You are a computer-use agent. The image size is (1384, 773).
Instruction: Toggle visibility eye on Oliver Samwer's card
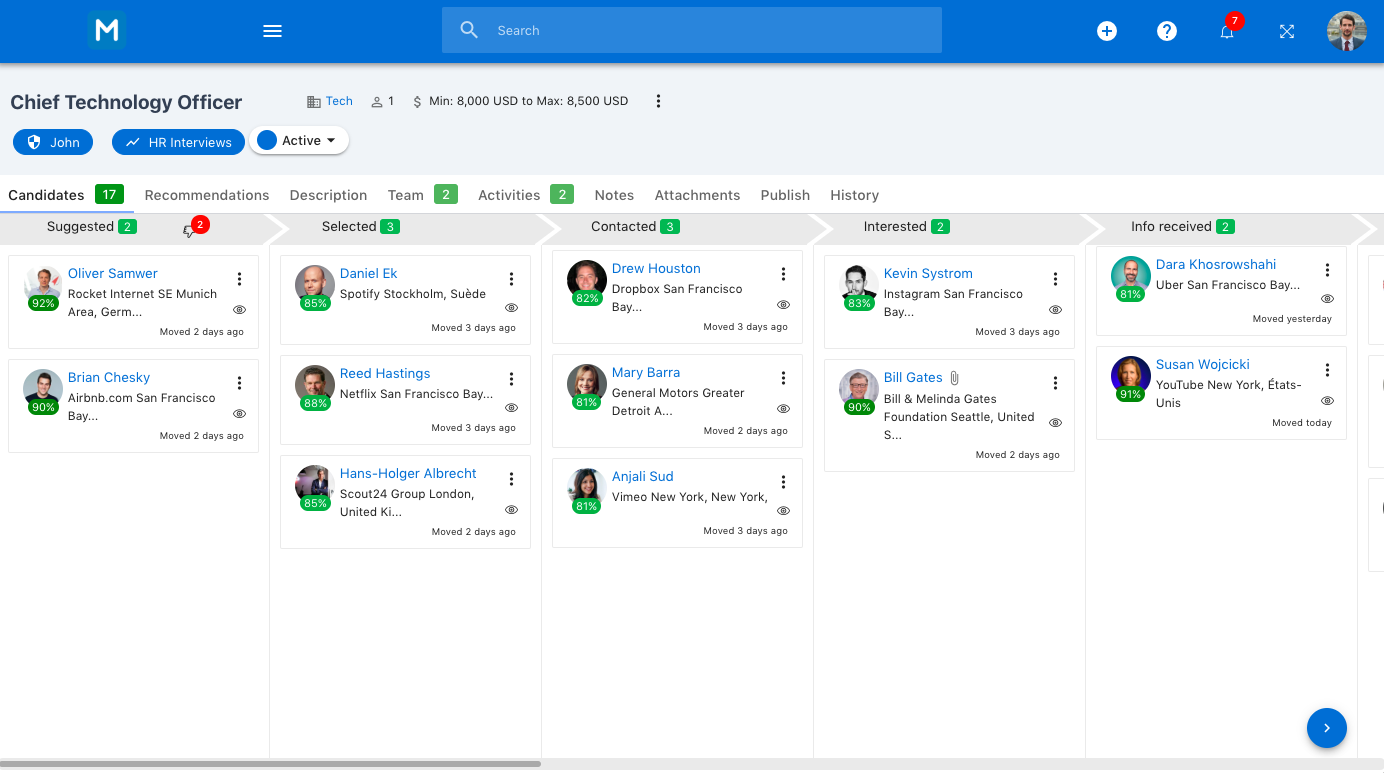(x=239, y=310)
